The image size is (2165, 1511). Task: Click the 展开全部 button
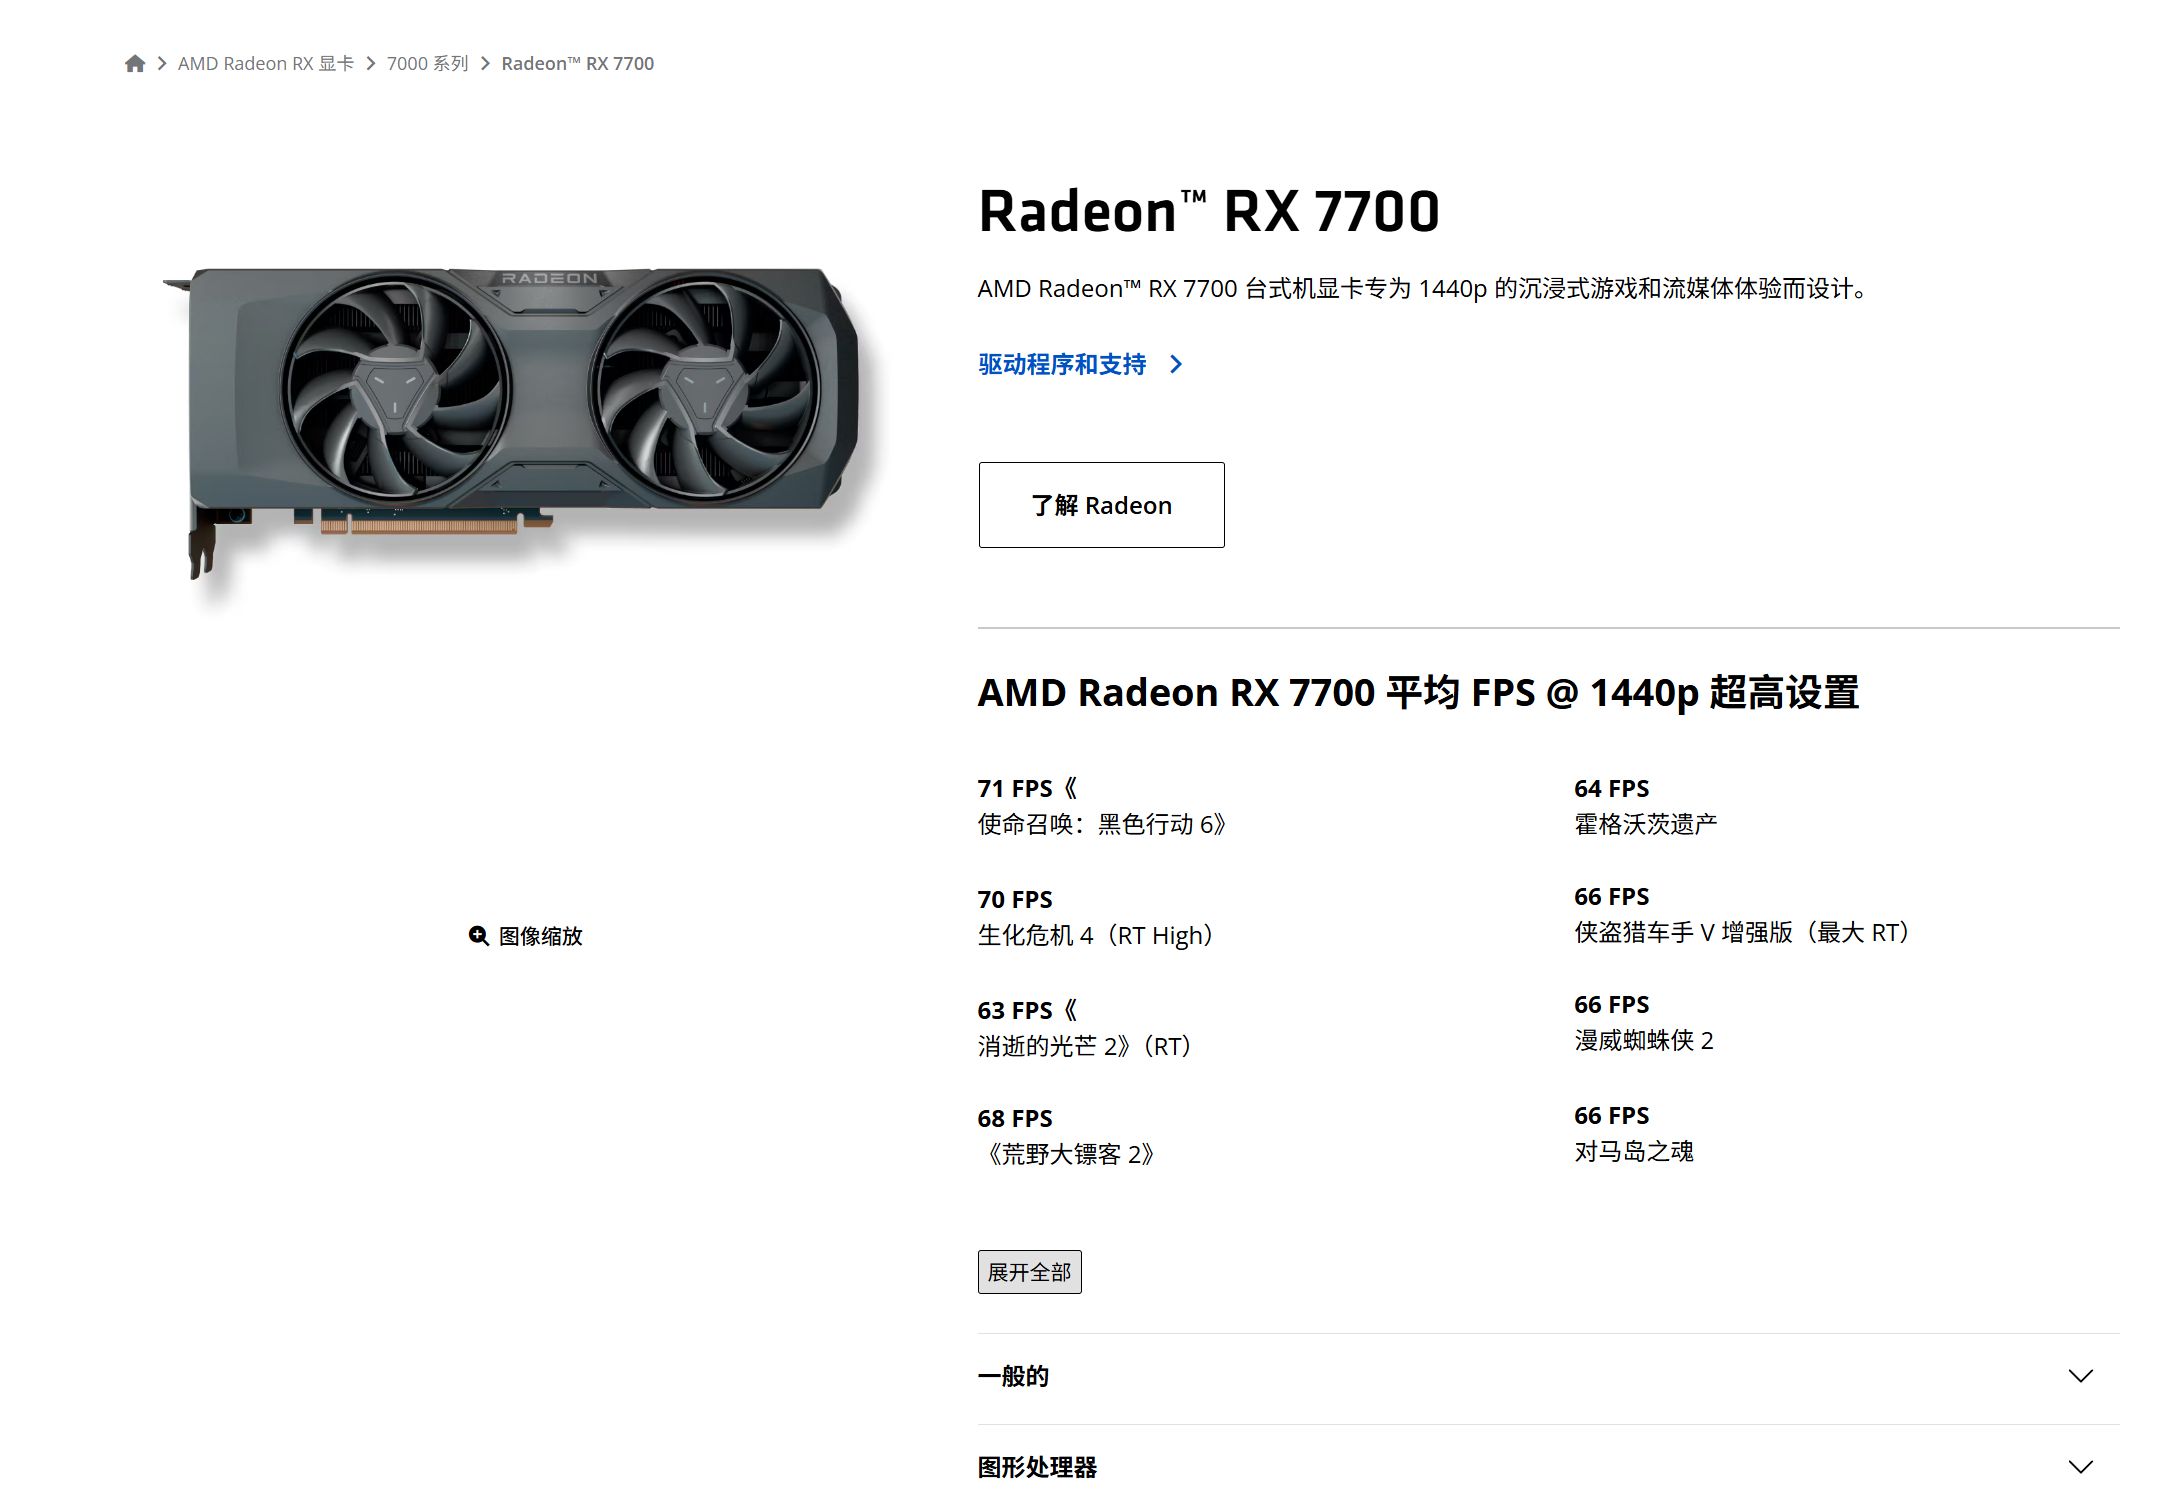[x=1030, y=1273]
